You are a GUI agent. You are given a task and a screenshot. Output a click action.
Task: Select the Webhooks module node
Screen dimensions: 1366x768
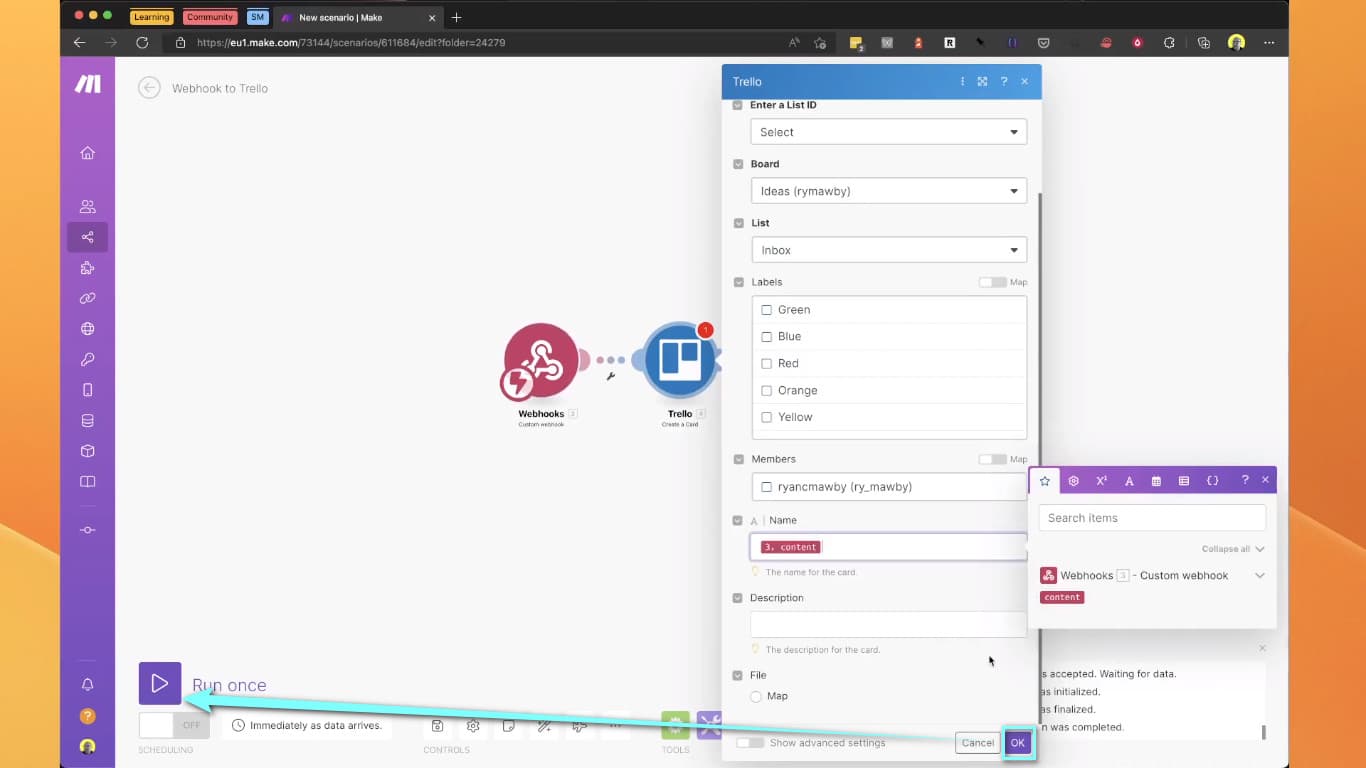coord(541,362)
